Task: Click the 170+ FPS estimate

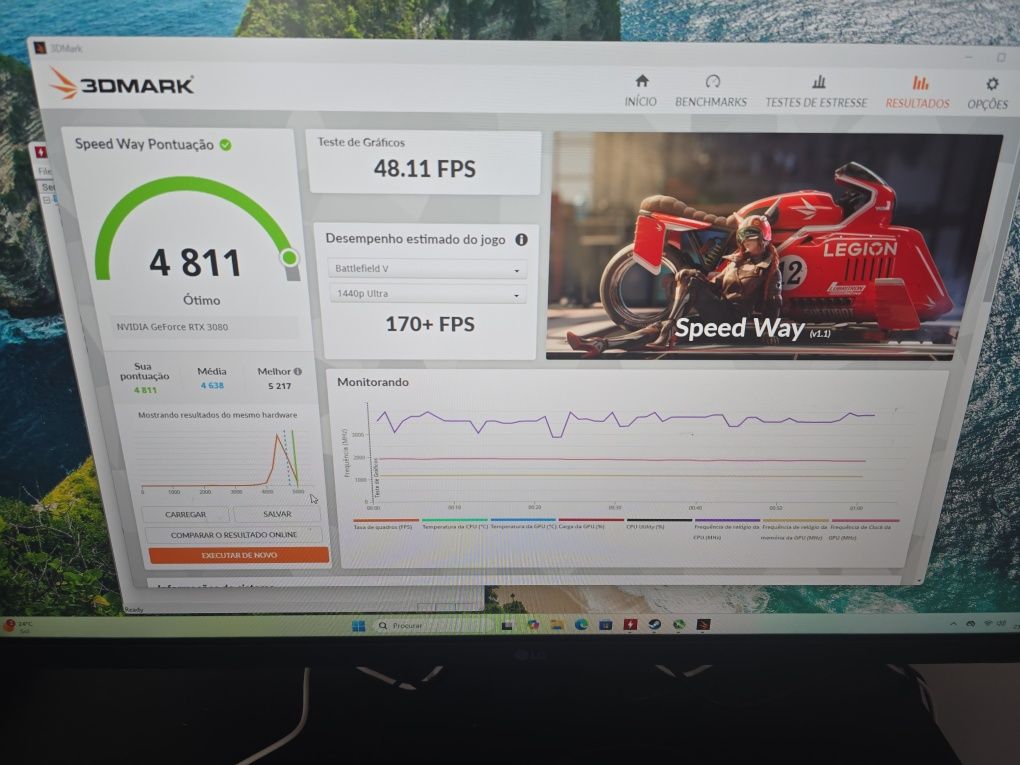Action: (x=430, y=324)
